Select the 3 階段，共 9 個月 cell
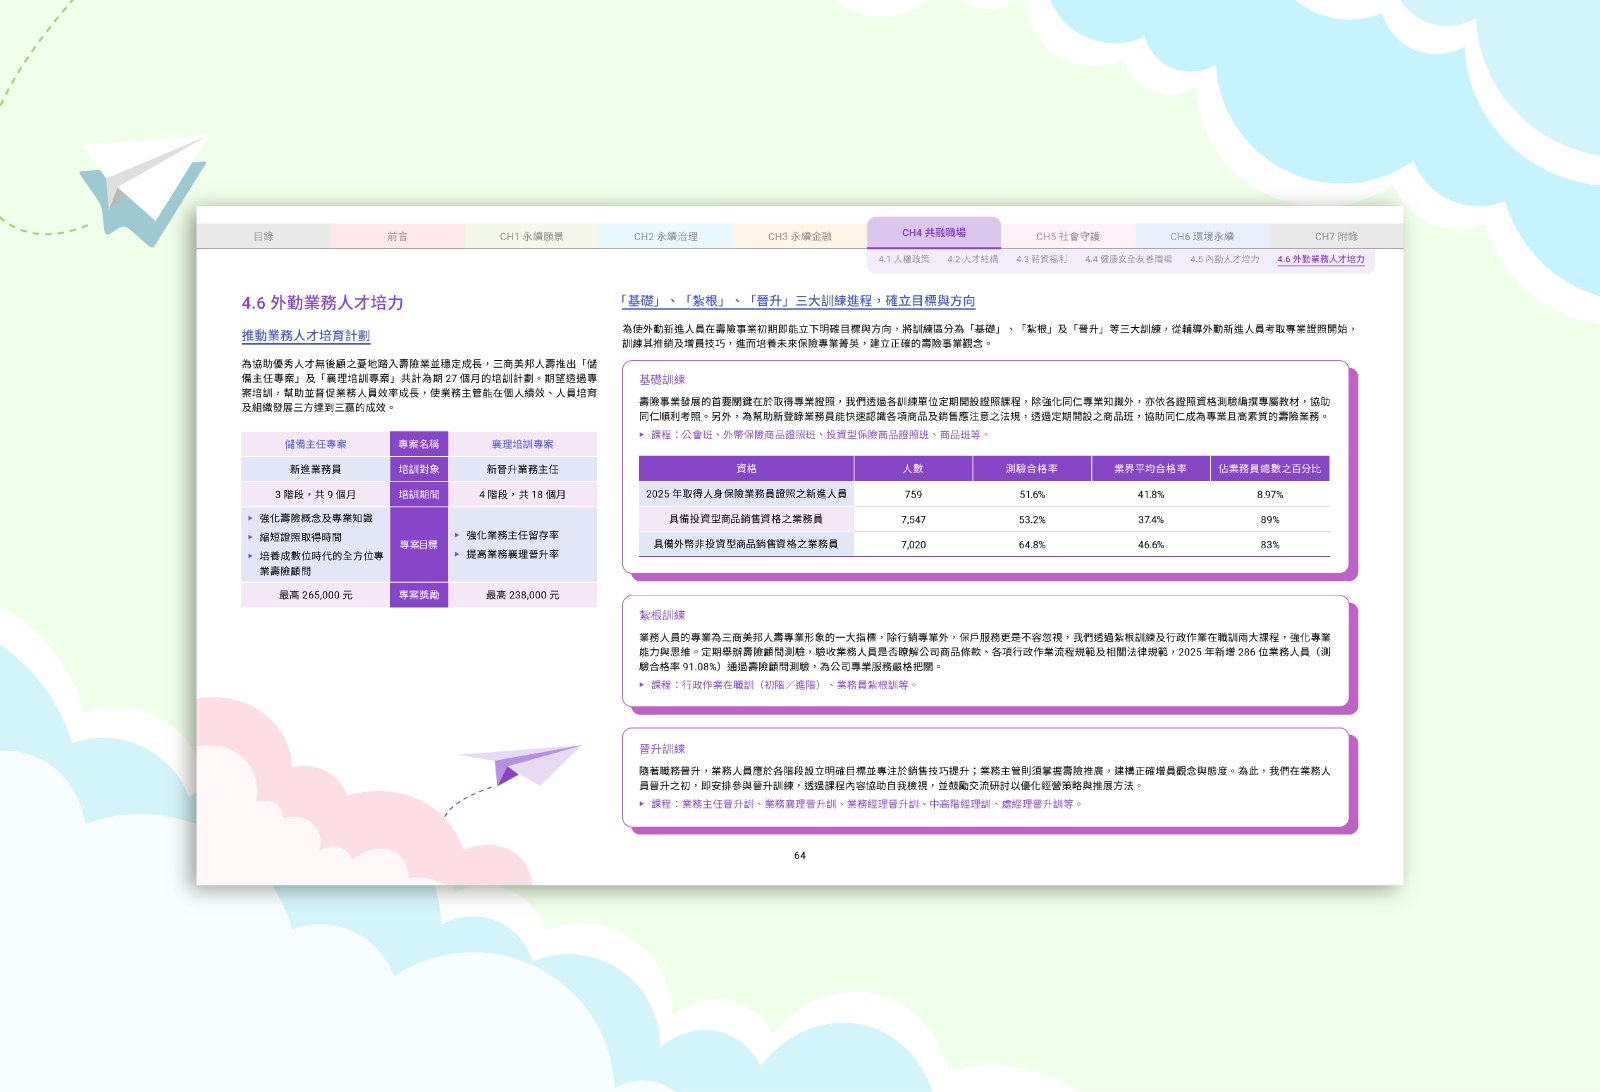1600x1092 pixels. (315, 494)
